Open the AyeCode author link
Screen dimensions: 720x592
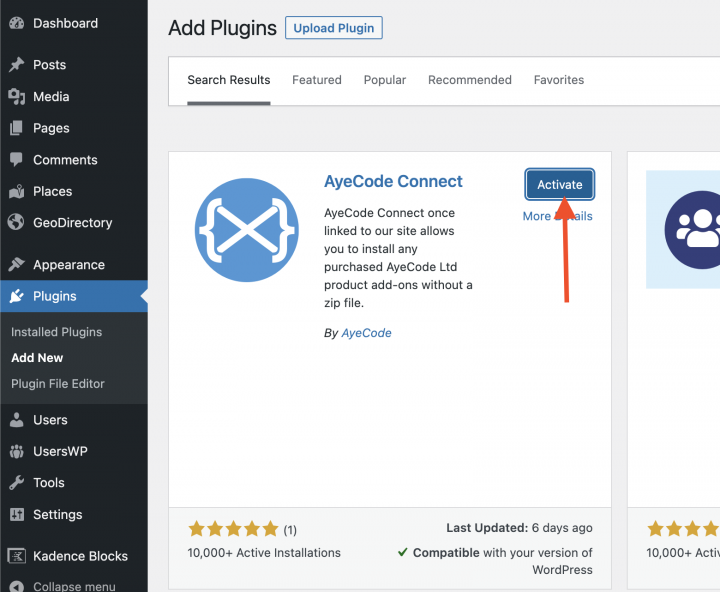pyautogui.click(x=367, y=333)
